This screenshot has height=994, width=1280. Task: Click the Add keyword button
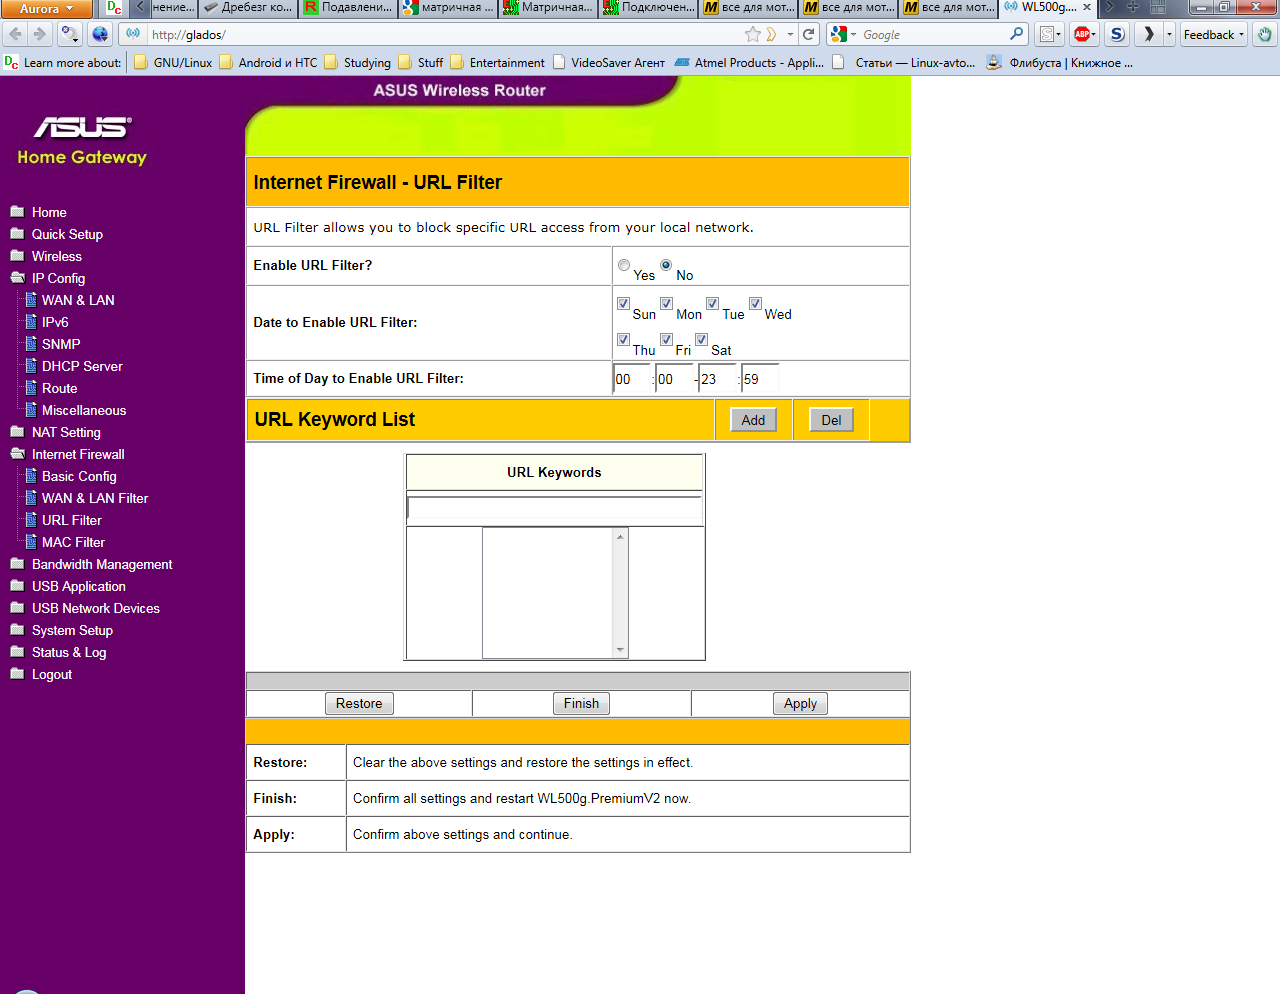tap(753, 420)
